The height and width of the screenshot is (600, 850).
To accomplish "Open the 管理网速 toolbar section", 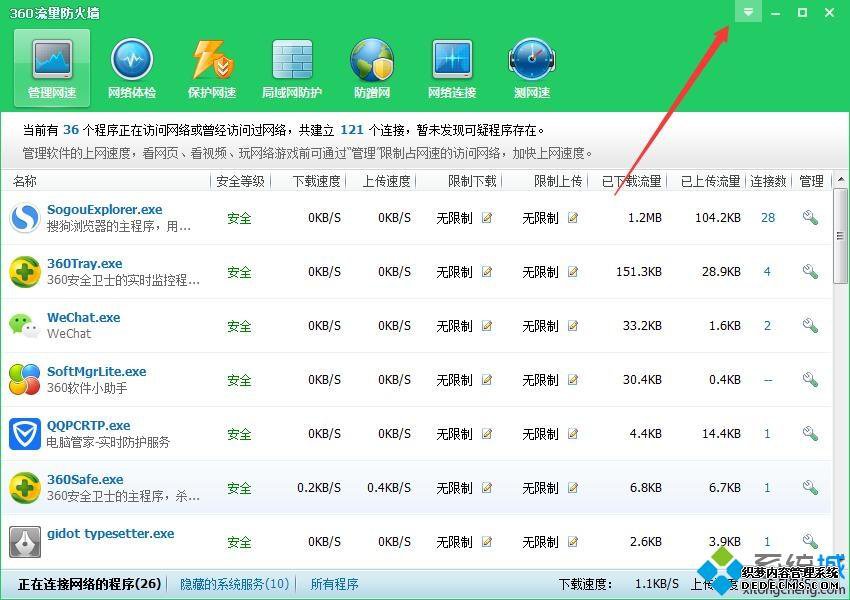I will tap(52, 67).
